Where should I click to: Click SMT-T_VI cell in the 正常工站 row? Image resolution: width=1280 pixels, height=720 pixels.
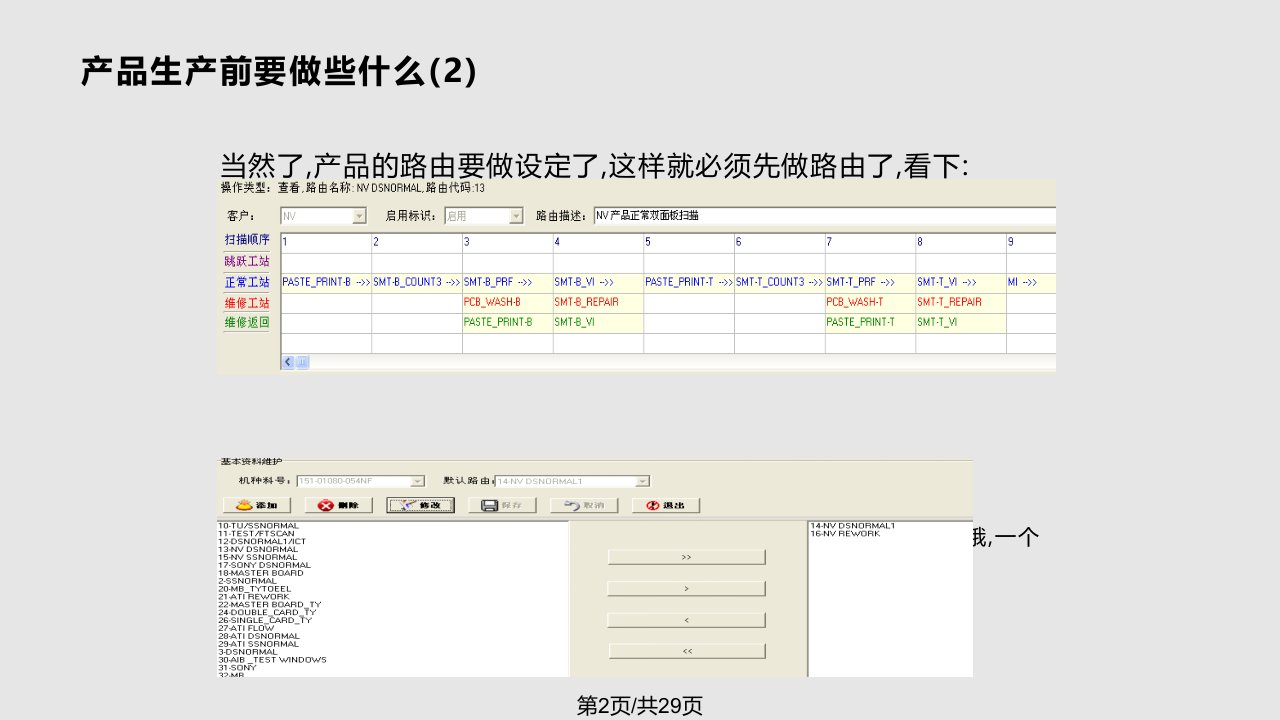click(x=961, y=283)
